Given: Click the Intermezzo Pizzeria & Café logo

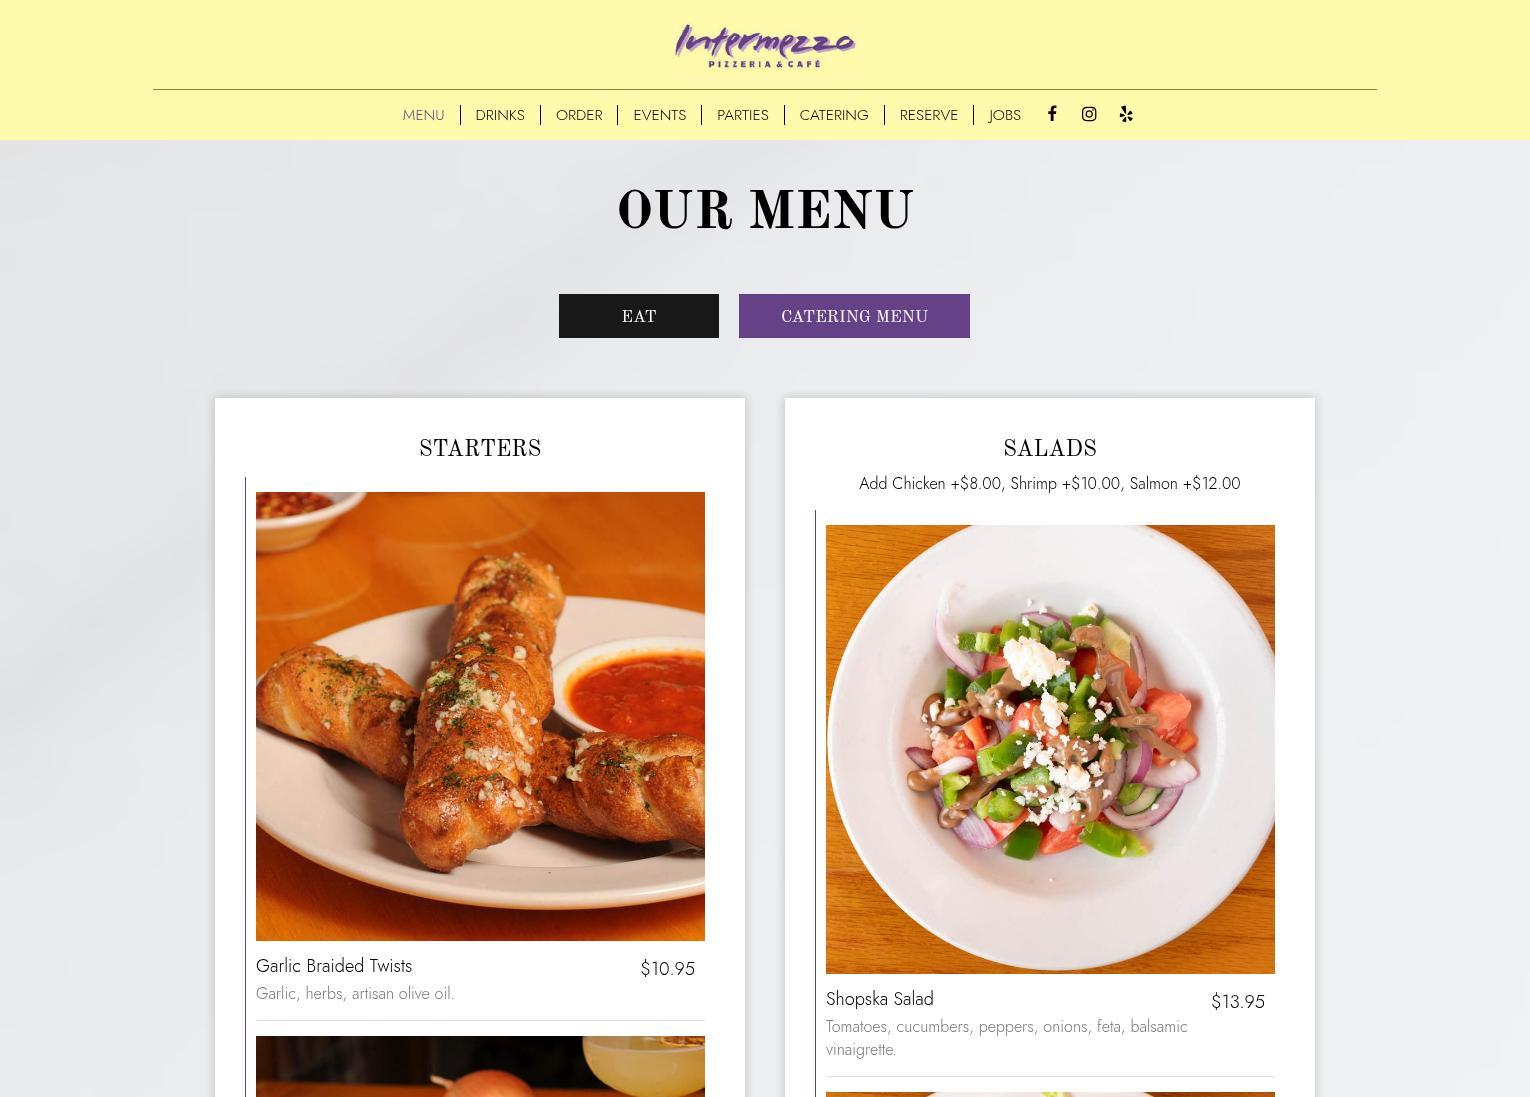Looking at the screenshot, I should coord(765,46).
